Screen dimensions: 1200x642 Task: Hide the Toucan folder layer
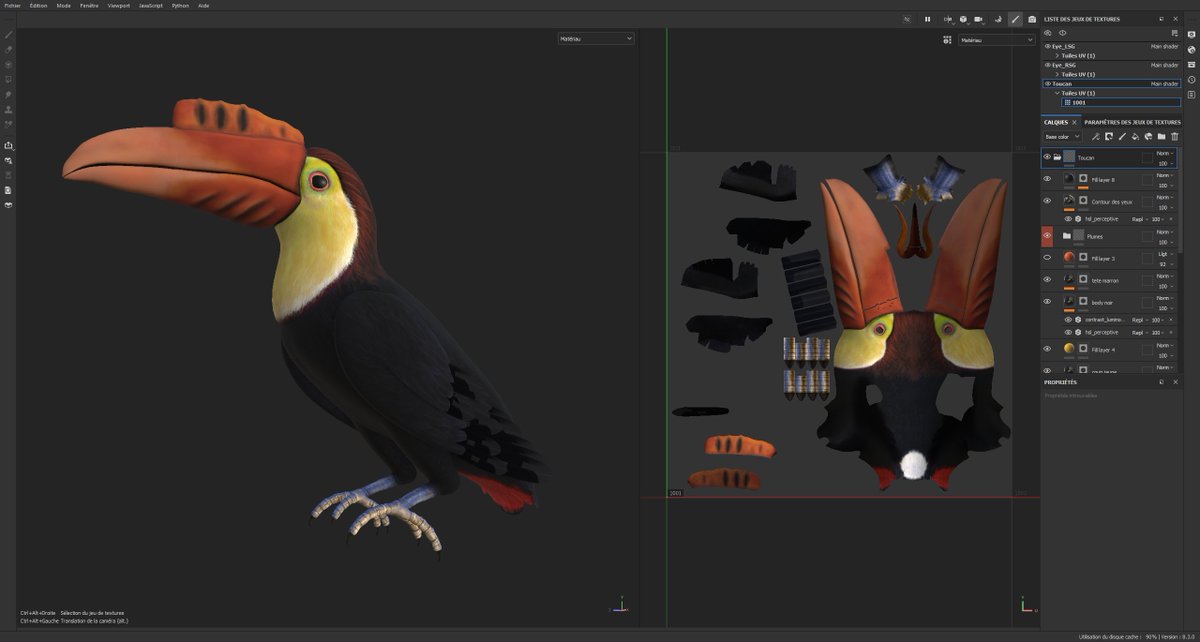click(x=1047, y=157)
